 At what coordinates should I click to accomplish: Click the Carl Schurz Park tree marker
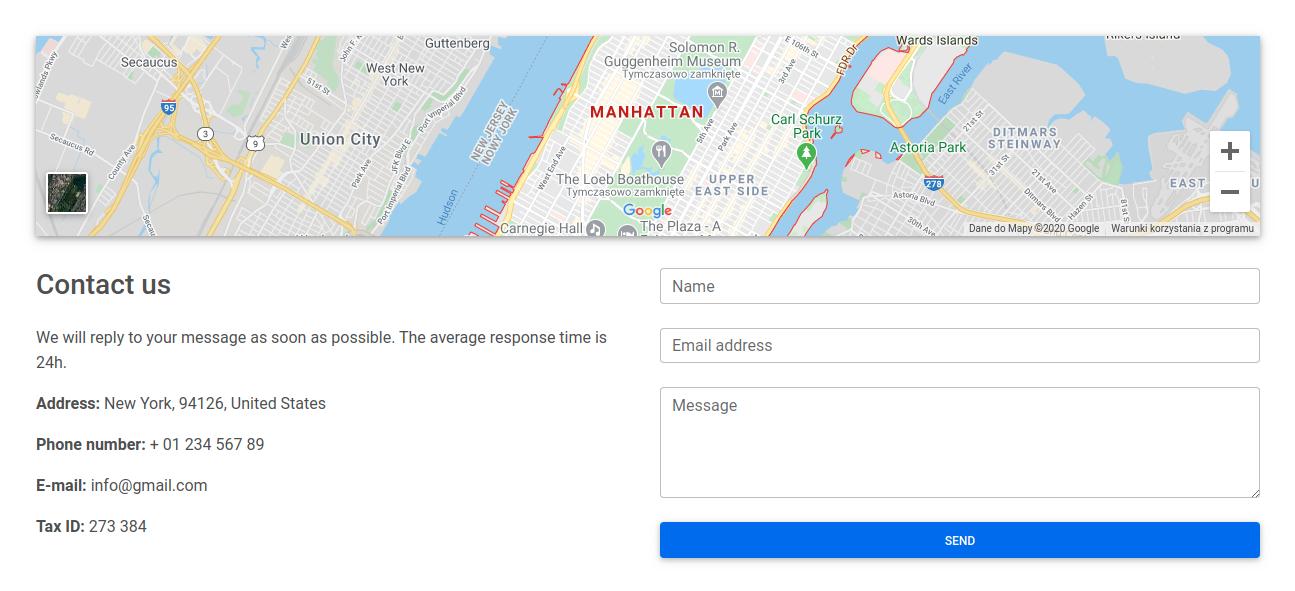(806, 154)
